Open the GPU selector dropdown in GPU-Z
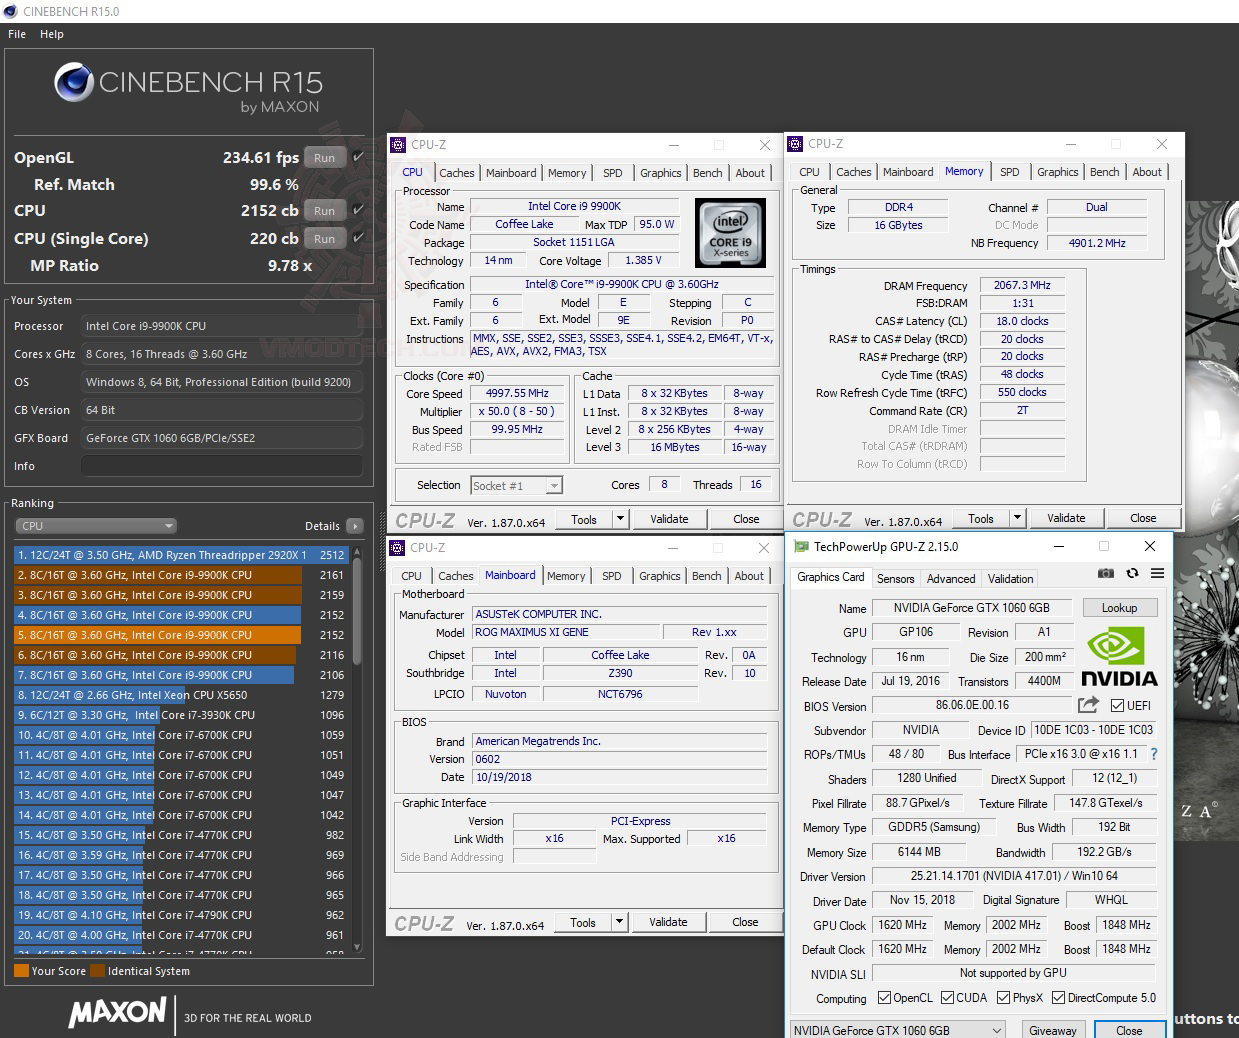Screen dimensions: 1239x1038 [996, 1029]
